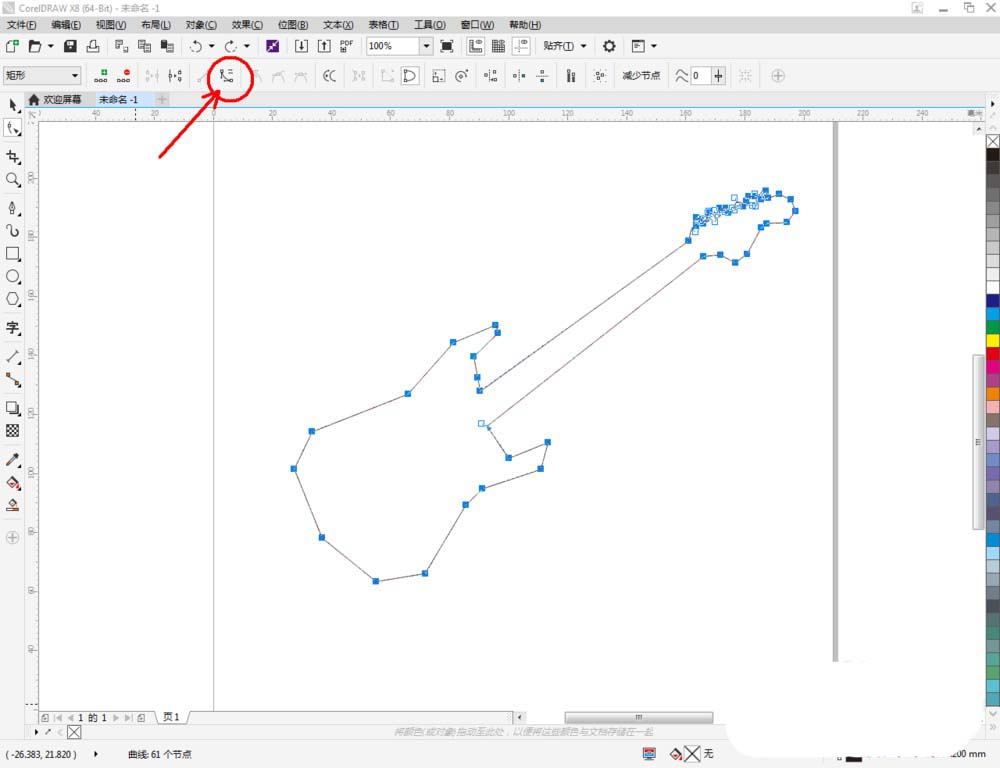The image size is (1000, 768).
Task: Open the 文件(F) menu
Action: 22,25
